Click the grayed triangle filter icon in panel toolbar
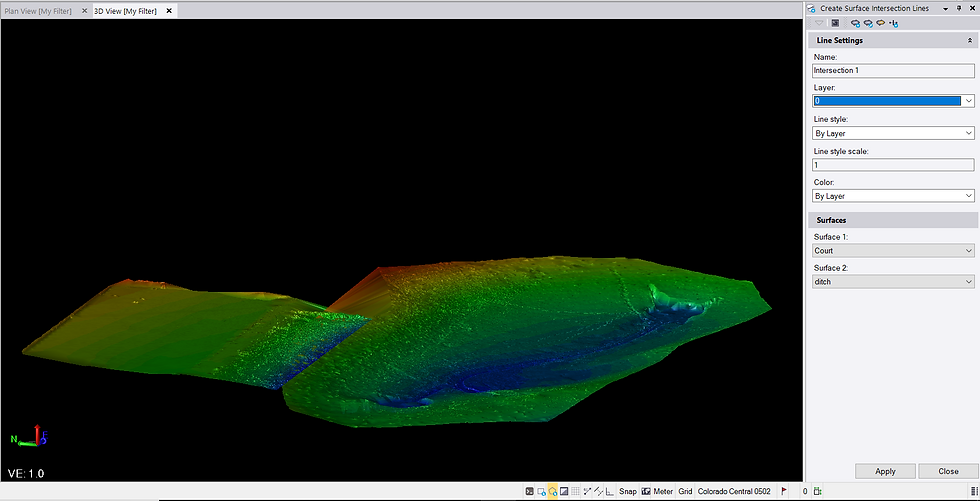 [819, 23]
